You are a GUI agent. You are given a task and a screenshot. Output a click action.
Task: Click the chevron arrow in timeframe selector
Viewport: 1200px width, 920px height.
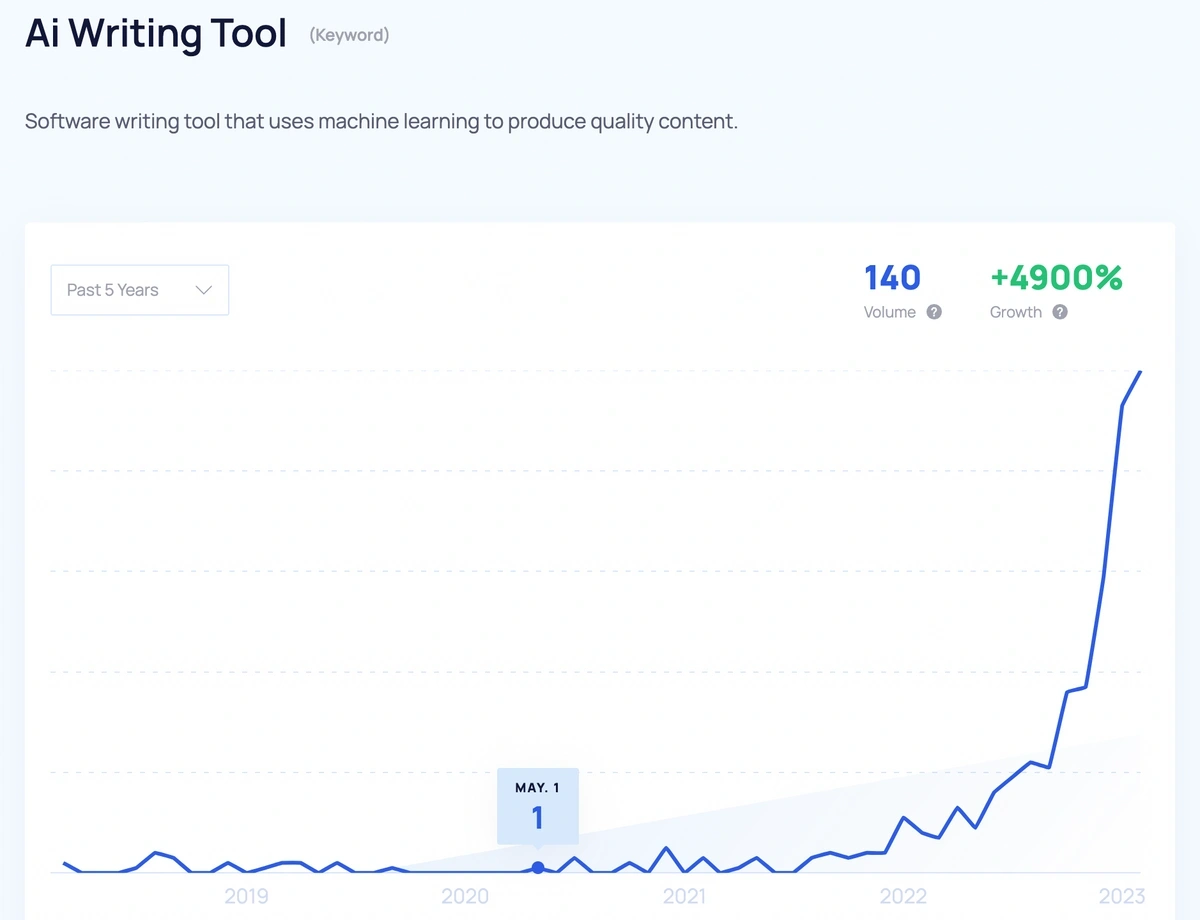(x=204, y=290)
